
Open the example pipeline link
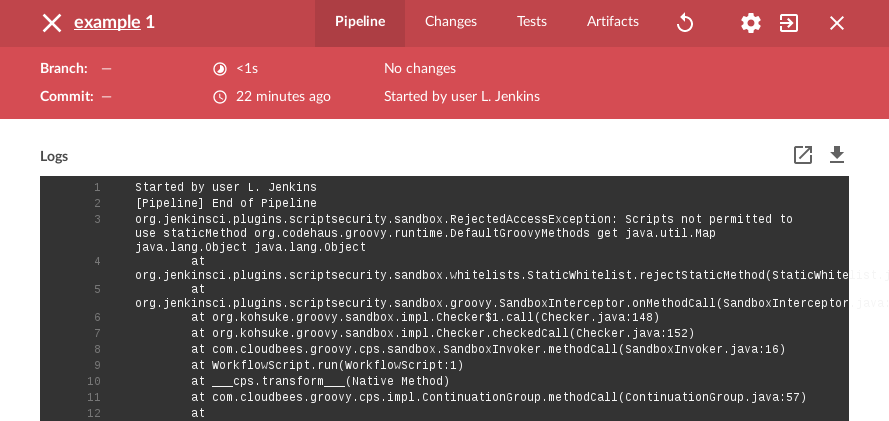(107, 22)
